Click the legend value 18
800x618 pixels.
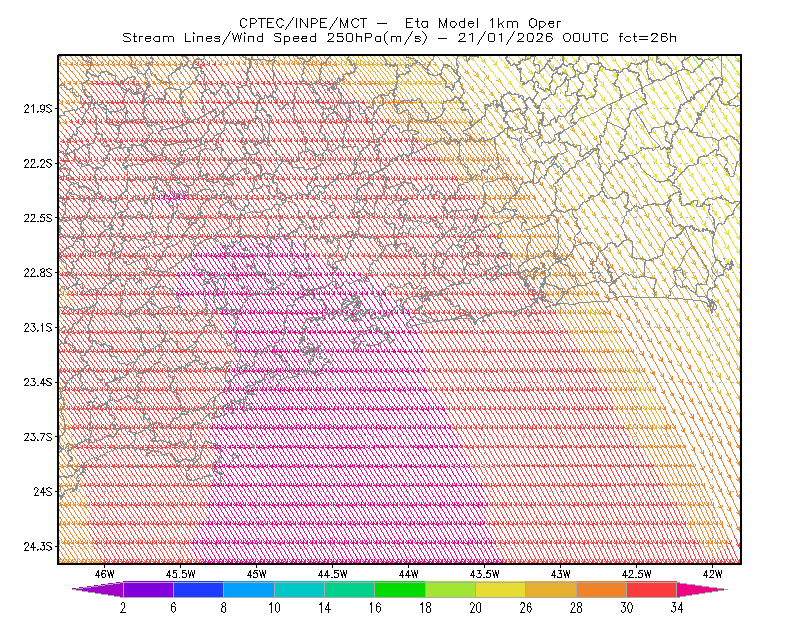(425, 608)
